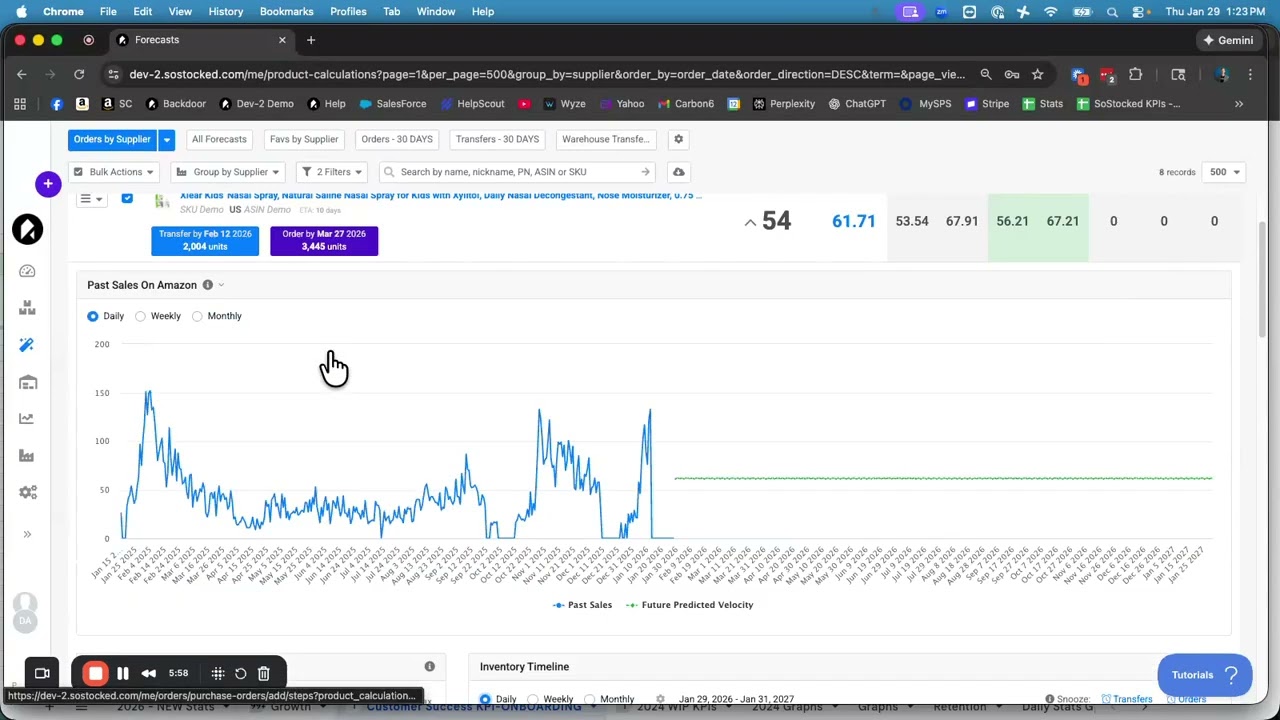1280x720 pixels.
Task: Switch to the Orders - 30 DAYS view
Action: coord(397,139)
